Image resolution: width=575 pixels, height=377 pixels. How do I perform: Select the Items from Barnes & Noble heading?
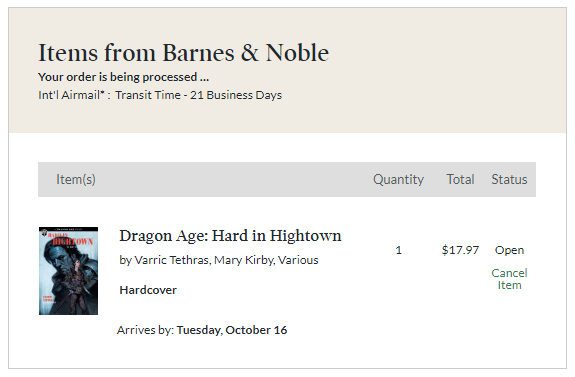pyautogui.click(x=183, y=53)
